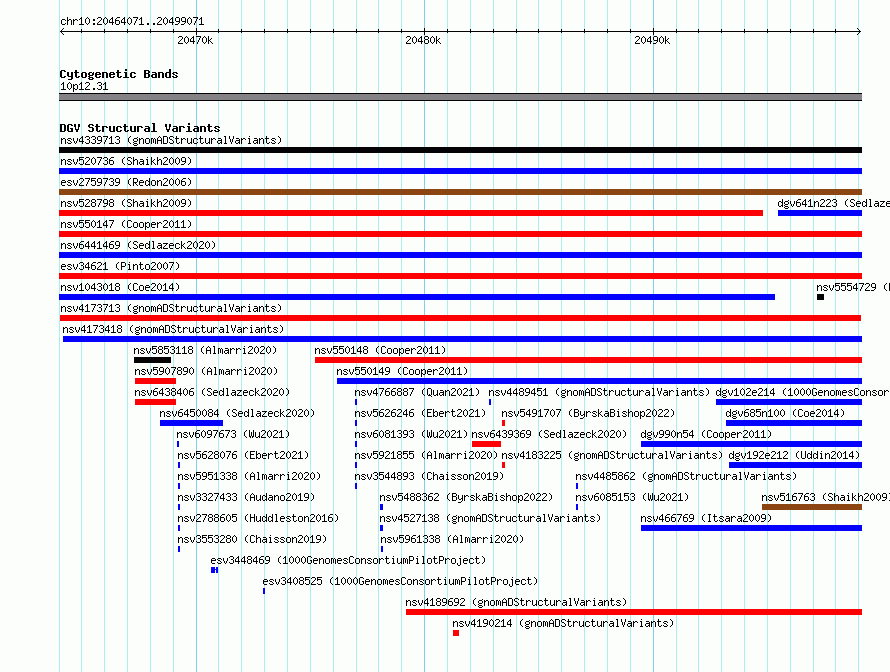Select the nsv6081393 (Wu2021) label

click(x=410, y=434)
